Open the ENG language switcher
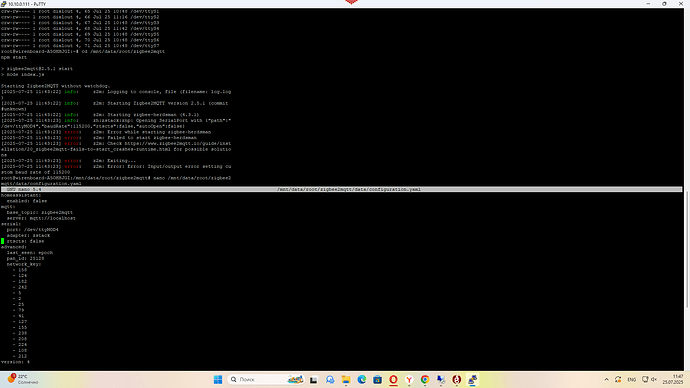Viewport: 690px width, 388px height. (x=631, y=379)
